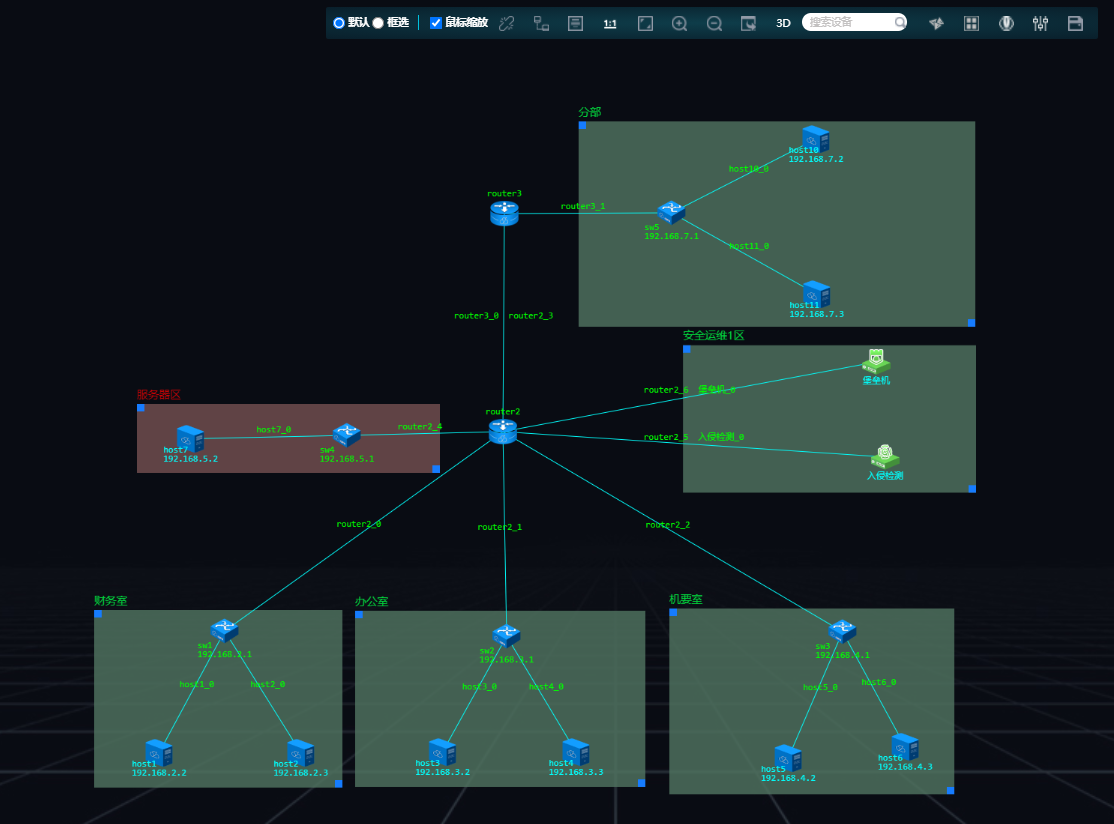Click the fit-to-screen icon

[645, 23]
